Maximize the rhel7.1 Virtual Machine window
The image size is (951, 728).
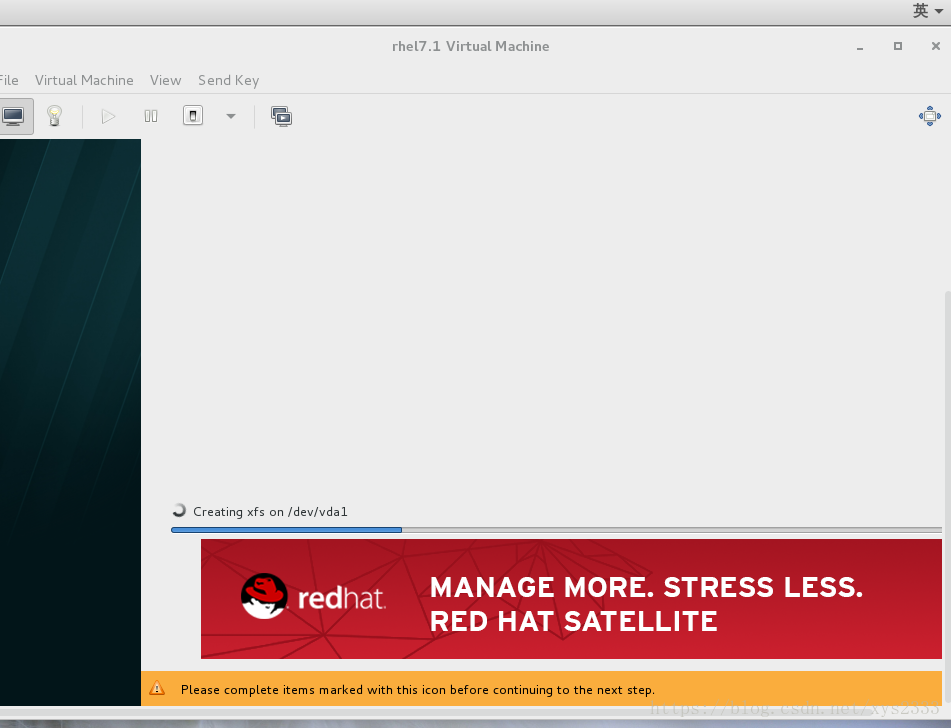point(898,46)
